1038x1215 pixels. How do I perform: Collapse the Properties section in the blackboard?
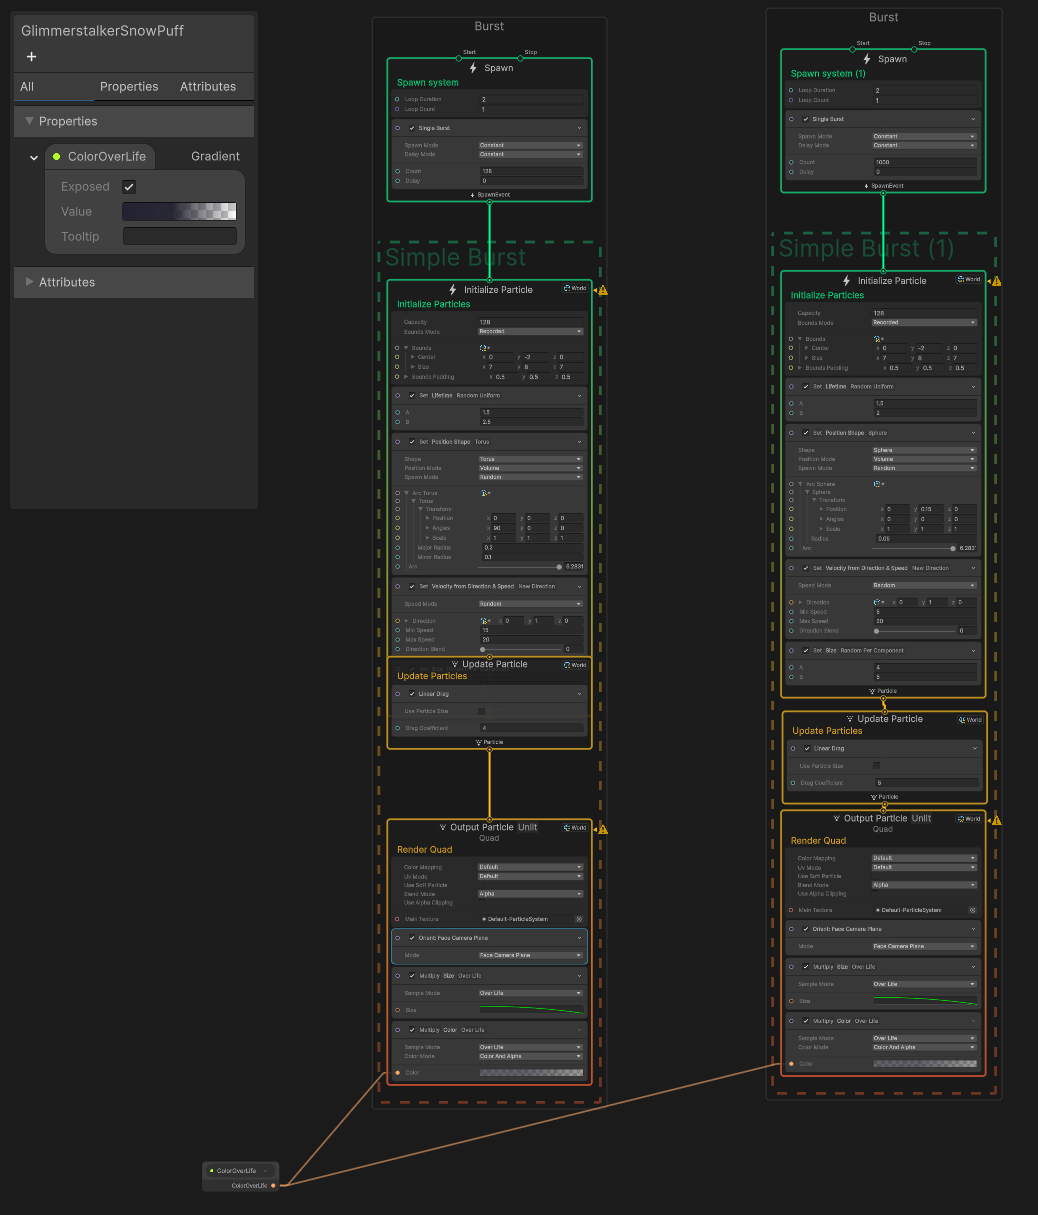point(30,121)
